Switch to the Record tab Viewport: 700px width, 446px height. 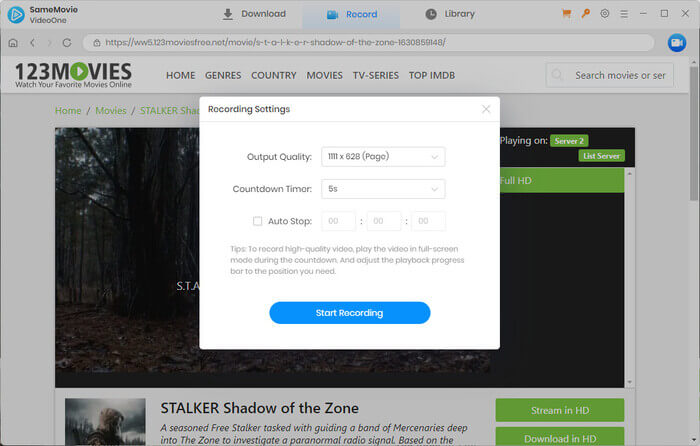tap(352, 15)
